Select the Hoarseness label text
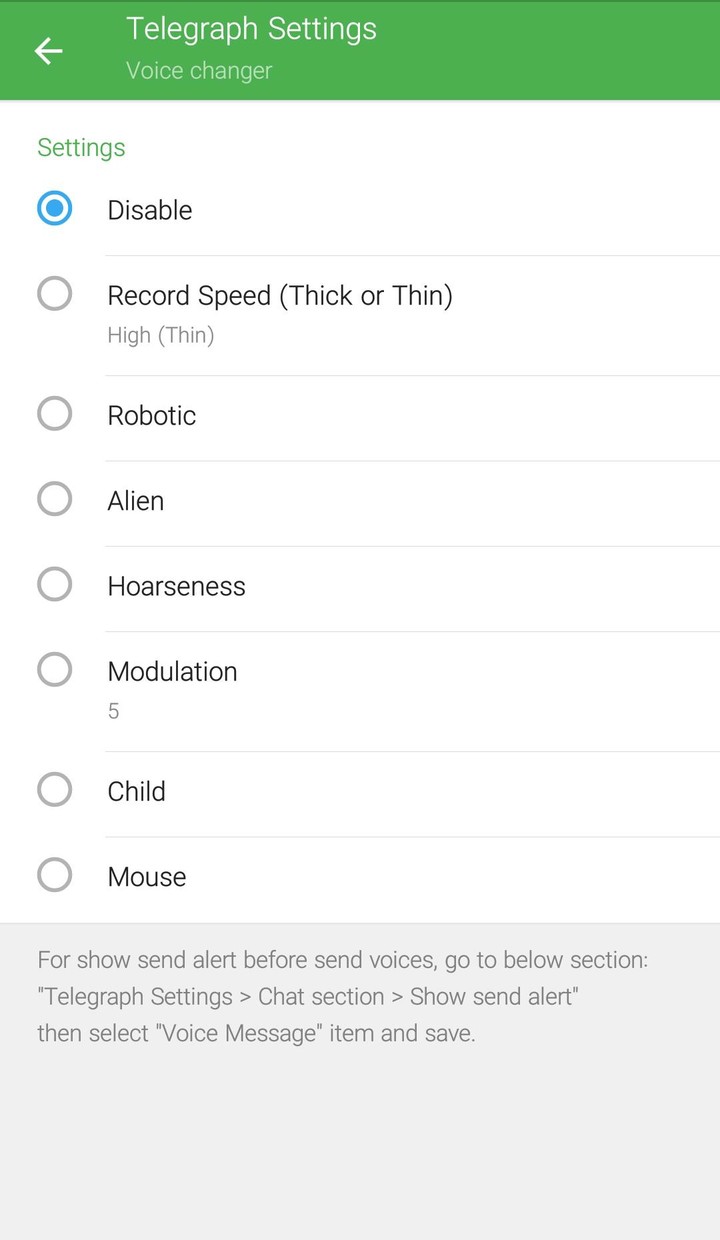The image size is (720, 1240). click(x=176, y=586)
